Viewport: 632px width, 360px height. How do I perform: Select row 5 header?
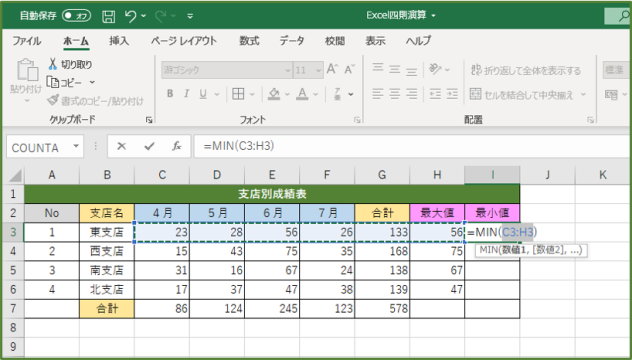[13, 270]
